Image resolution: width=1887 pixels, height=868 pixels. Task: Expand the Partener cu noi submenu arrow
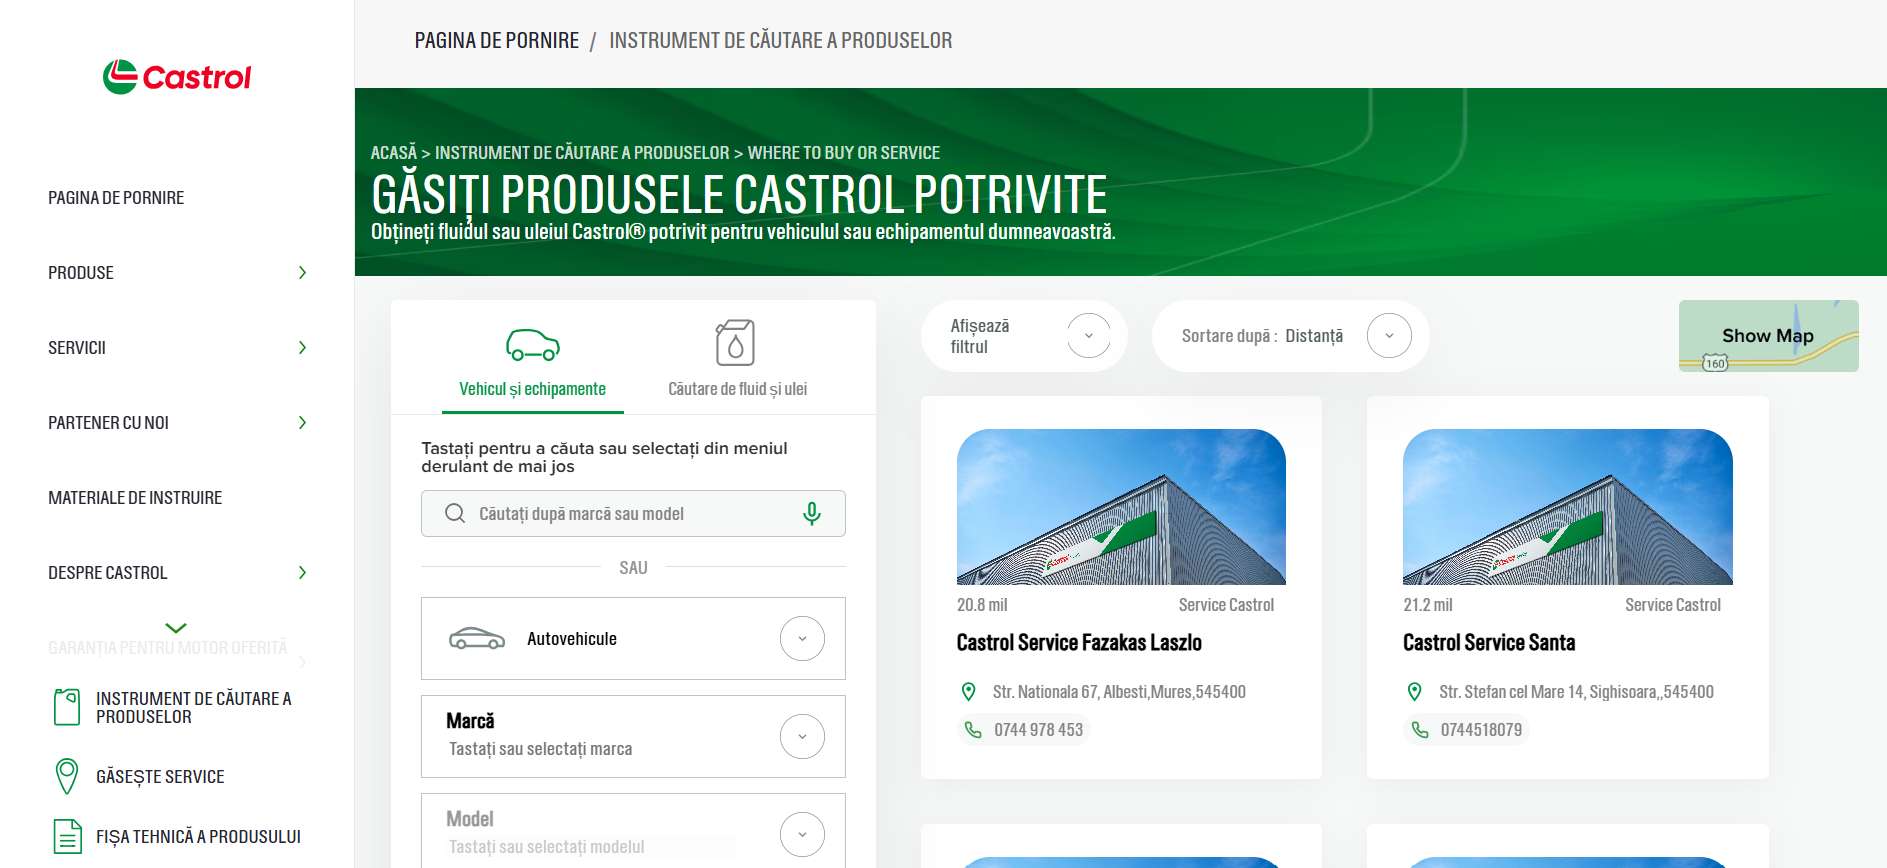click(x=302, y=423)
